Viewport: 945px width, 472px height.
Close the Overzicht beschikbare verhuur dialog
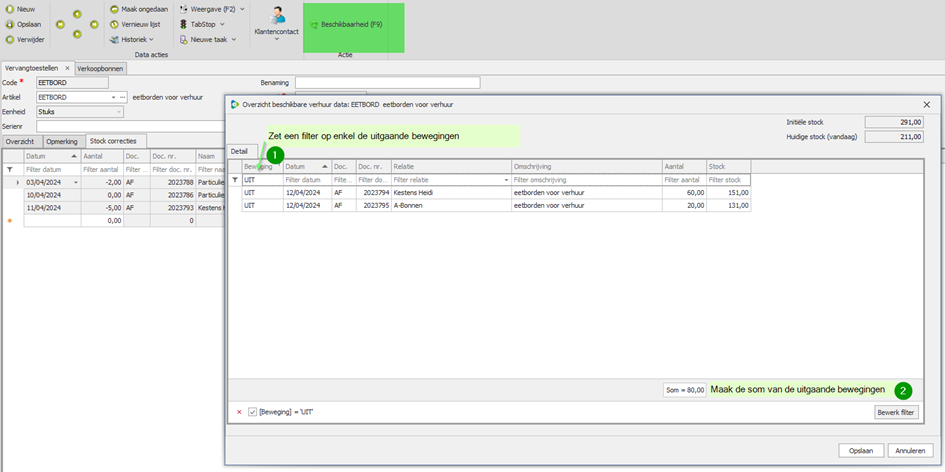click(927, 104)
